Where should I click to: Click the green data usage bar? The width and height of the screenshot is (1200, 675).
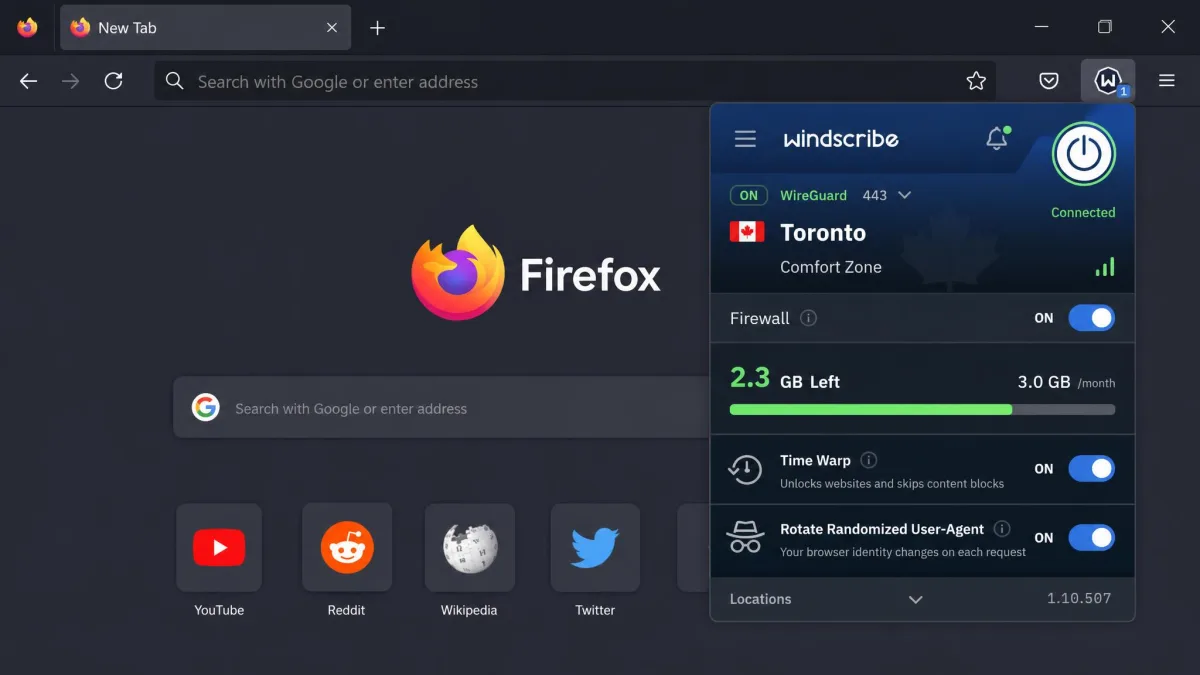(871, 409)
